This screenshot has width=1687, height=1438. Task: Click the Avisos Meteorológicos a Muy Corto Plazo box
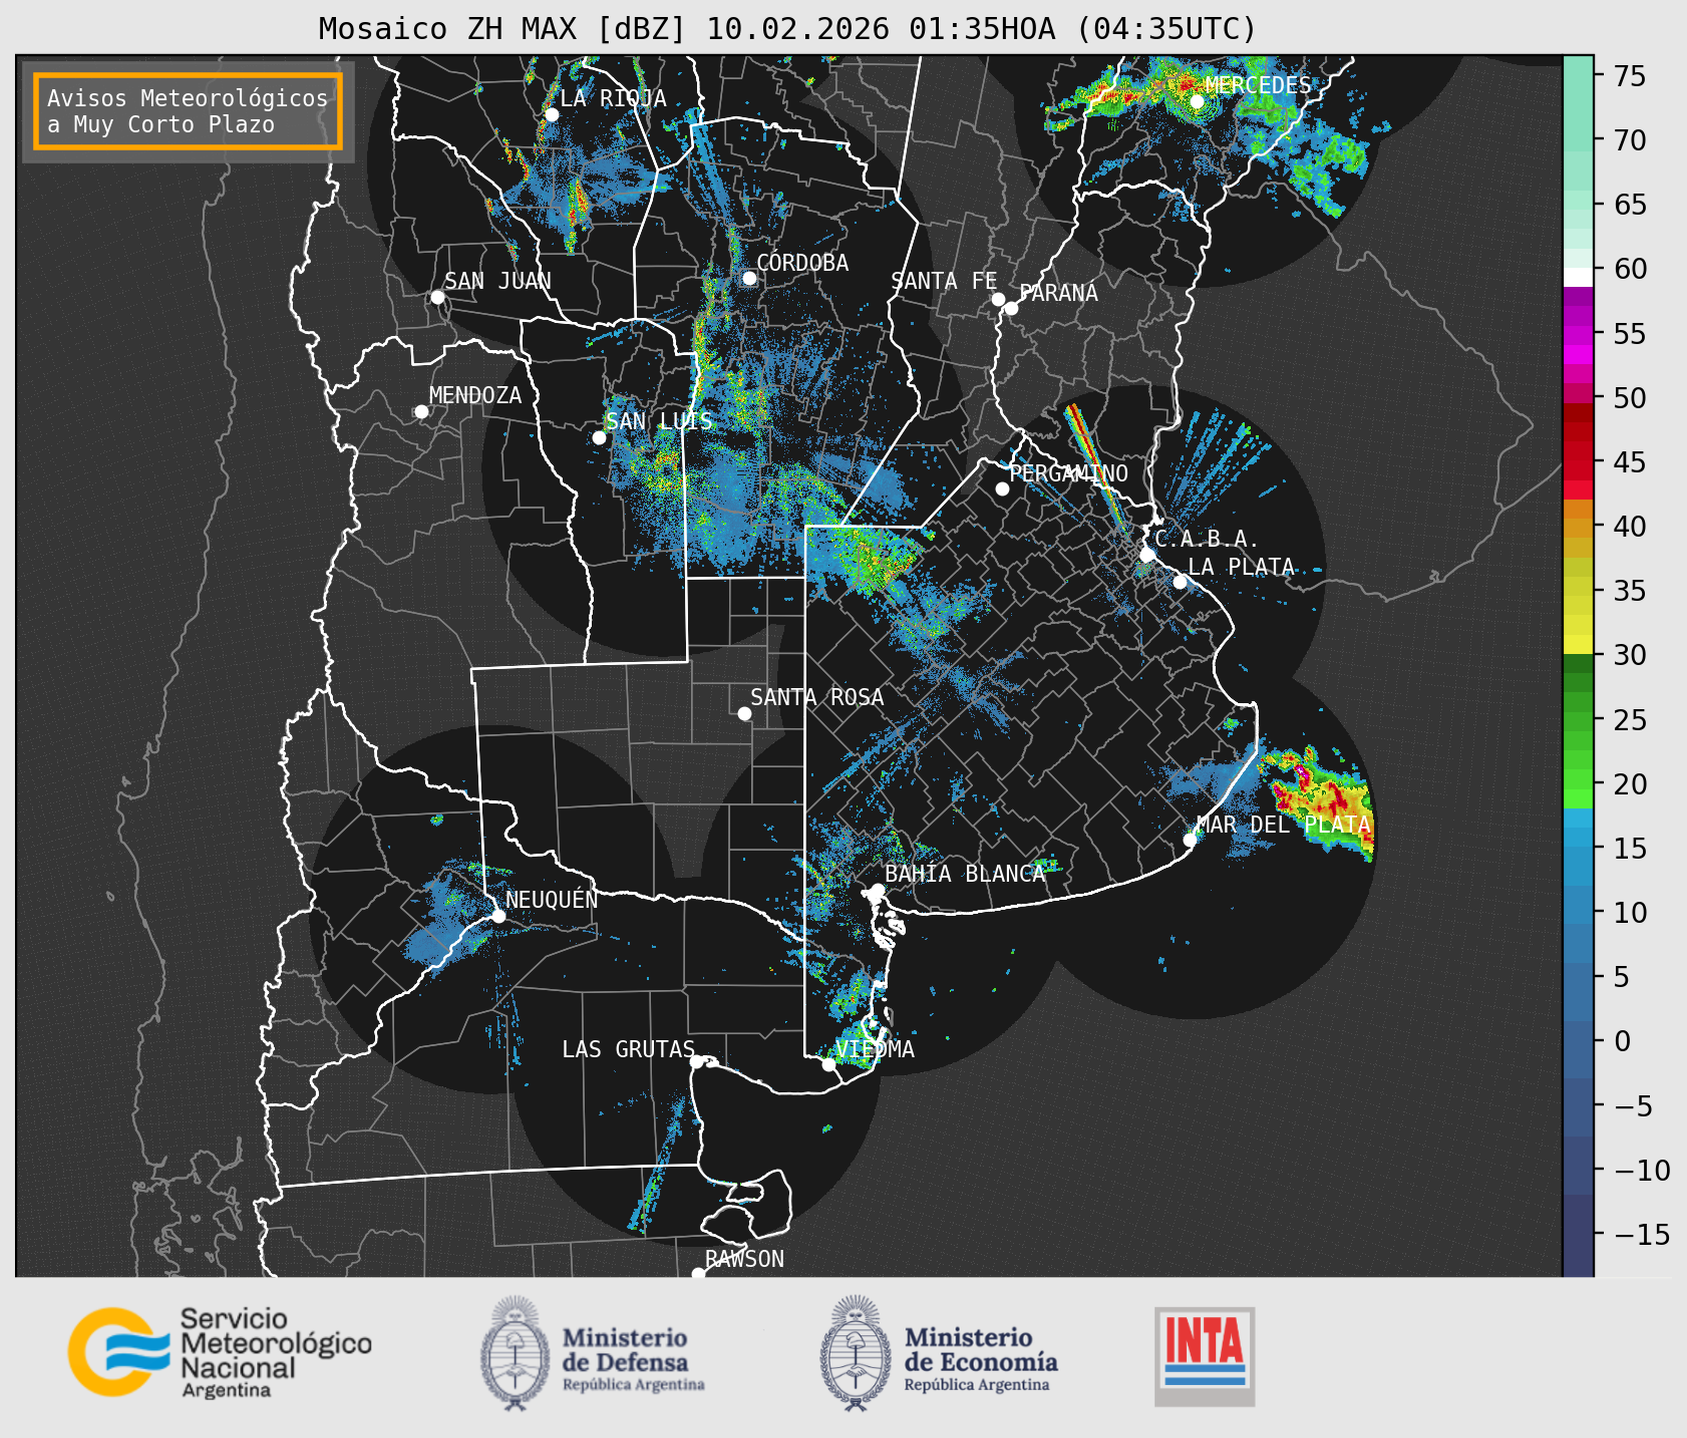(x=188, y=111)
